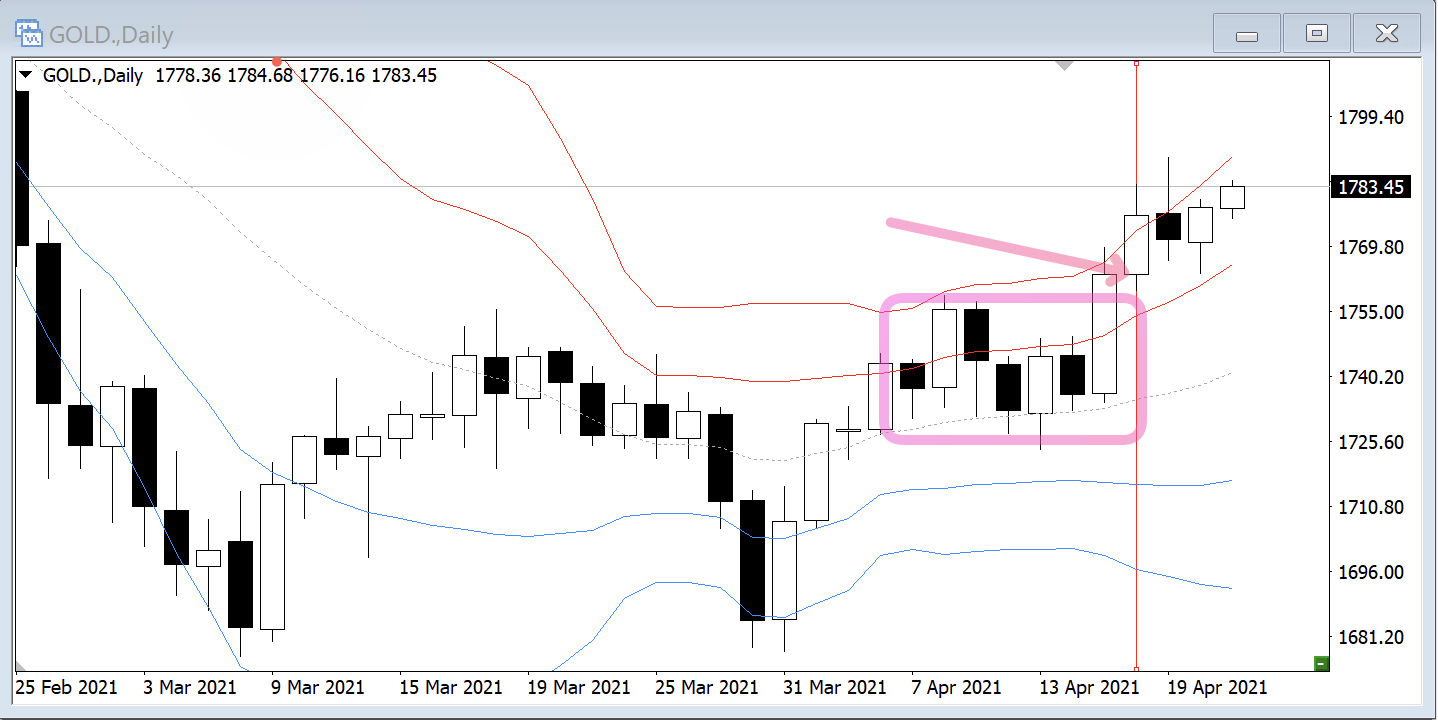Click the green minus icon at chart corner
The width and height of the screenshot is (1438, 720).
(x=1321, y=663)
